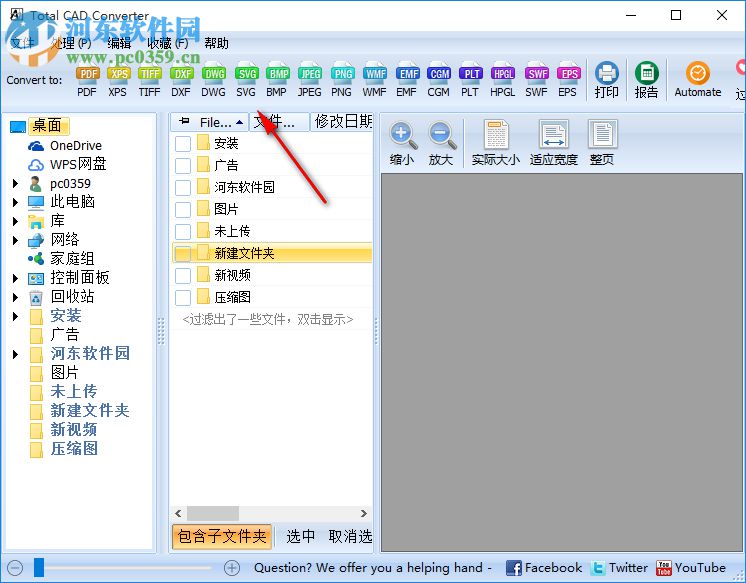Click file list horizontal scrollbar right arrow
This screenshot has width=746, height=583.
click(364, 514)
